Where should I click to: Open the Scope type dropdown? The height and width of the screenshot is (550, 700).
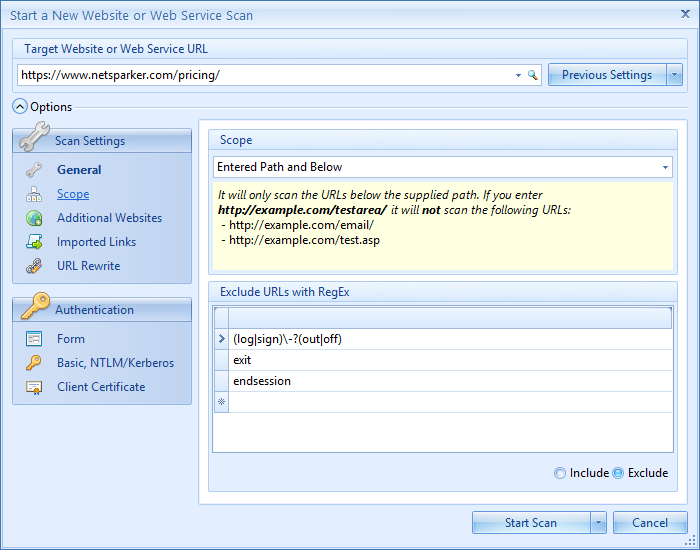click(665, 167)
